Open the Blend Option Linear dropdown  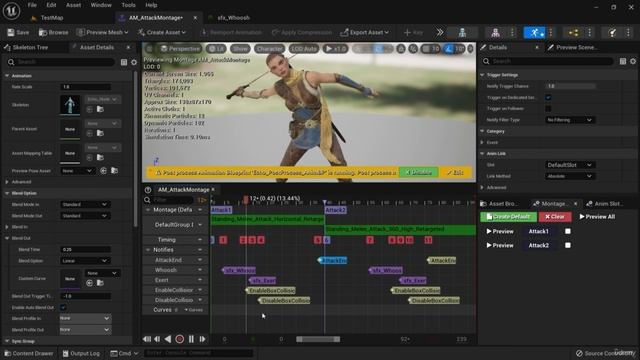coord(85,260)
